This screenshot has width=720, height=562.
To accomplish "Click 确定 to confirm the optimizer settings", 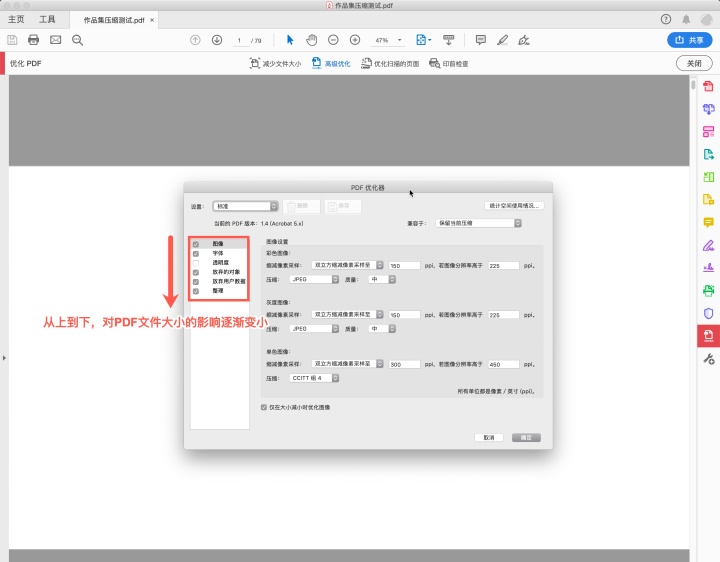I will point(526,438).
